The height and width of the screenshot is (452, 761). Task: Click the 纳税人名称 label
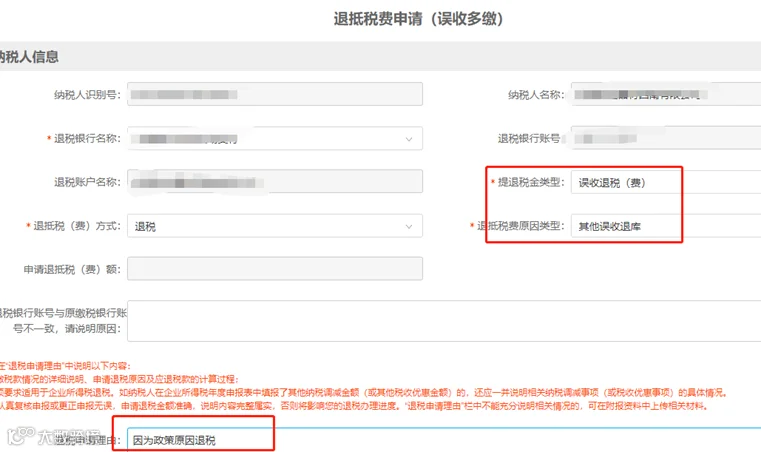pos(536,95)
